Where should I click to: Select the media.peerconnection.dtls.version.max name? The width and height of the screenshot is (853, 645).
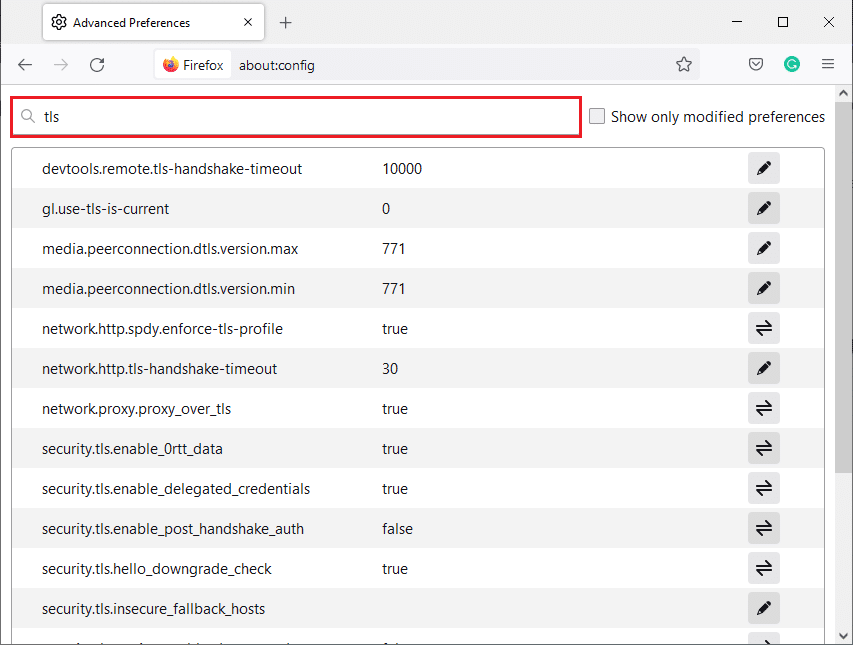point(170,249)
